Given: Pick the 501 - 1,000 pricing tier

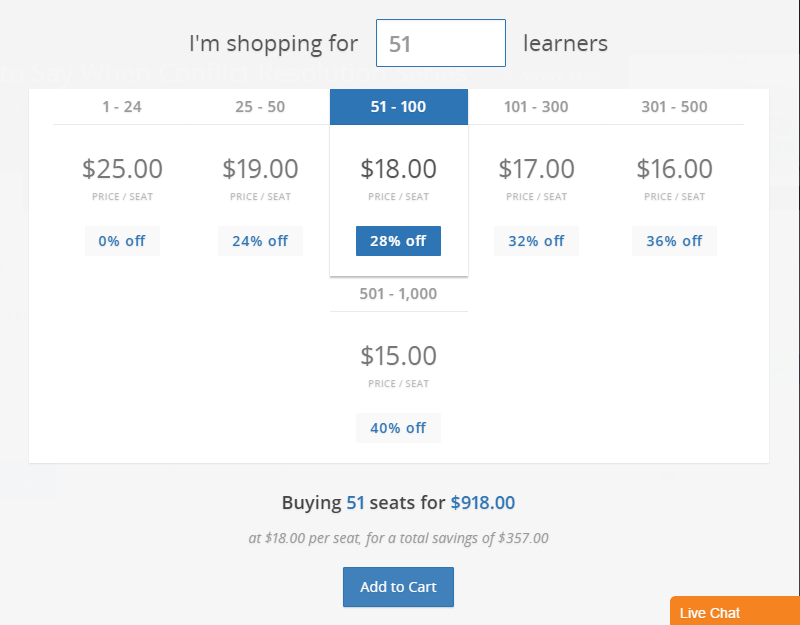Looking at the screenshot, I should click(398, 294).
